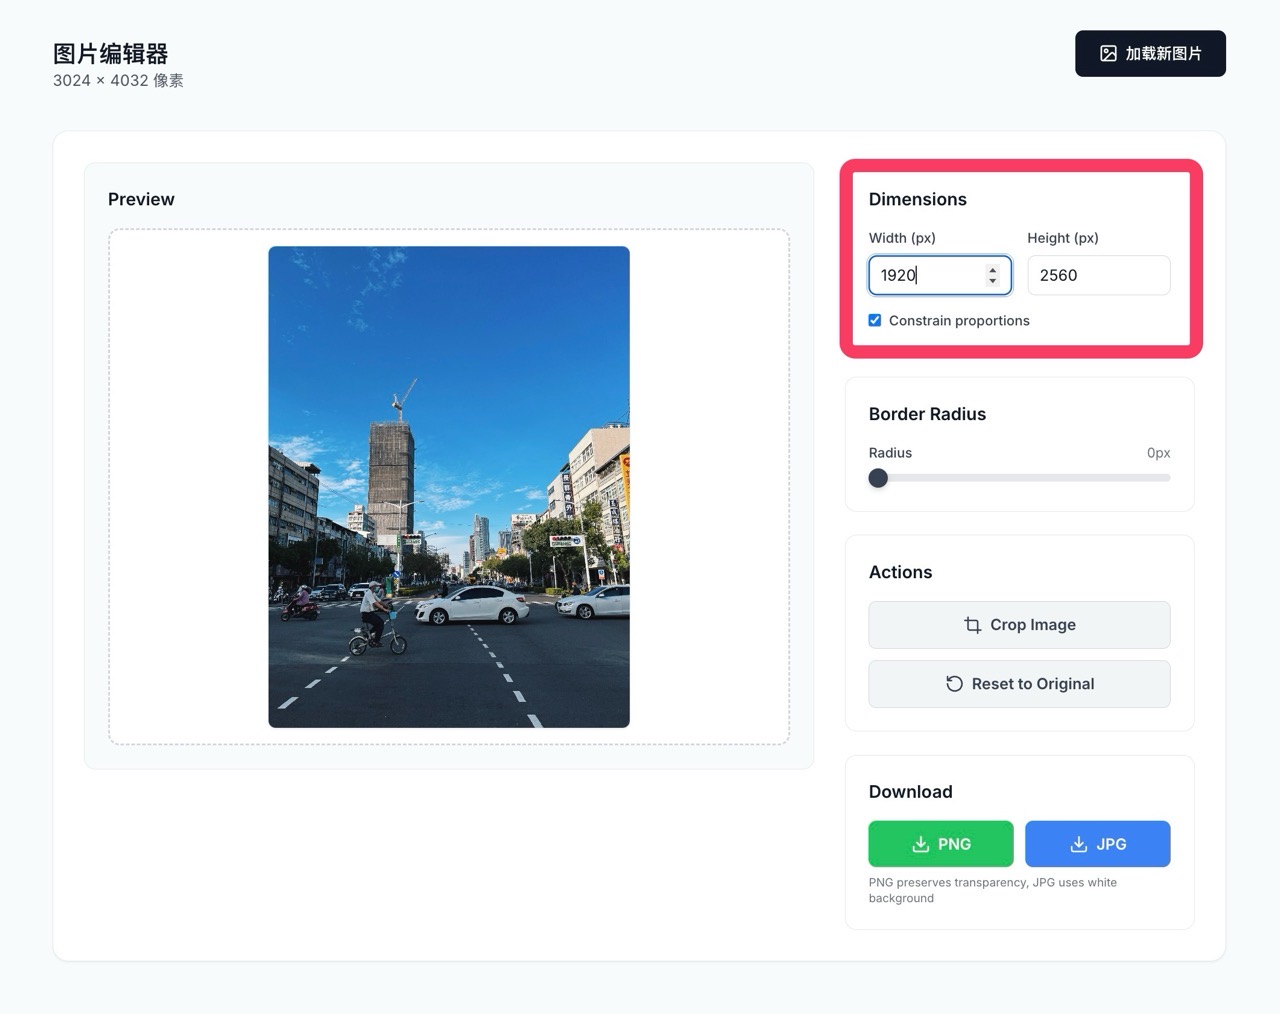Download the image as PNG

pyautogui.click(x=940, y=844)
